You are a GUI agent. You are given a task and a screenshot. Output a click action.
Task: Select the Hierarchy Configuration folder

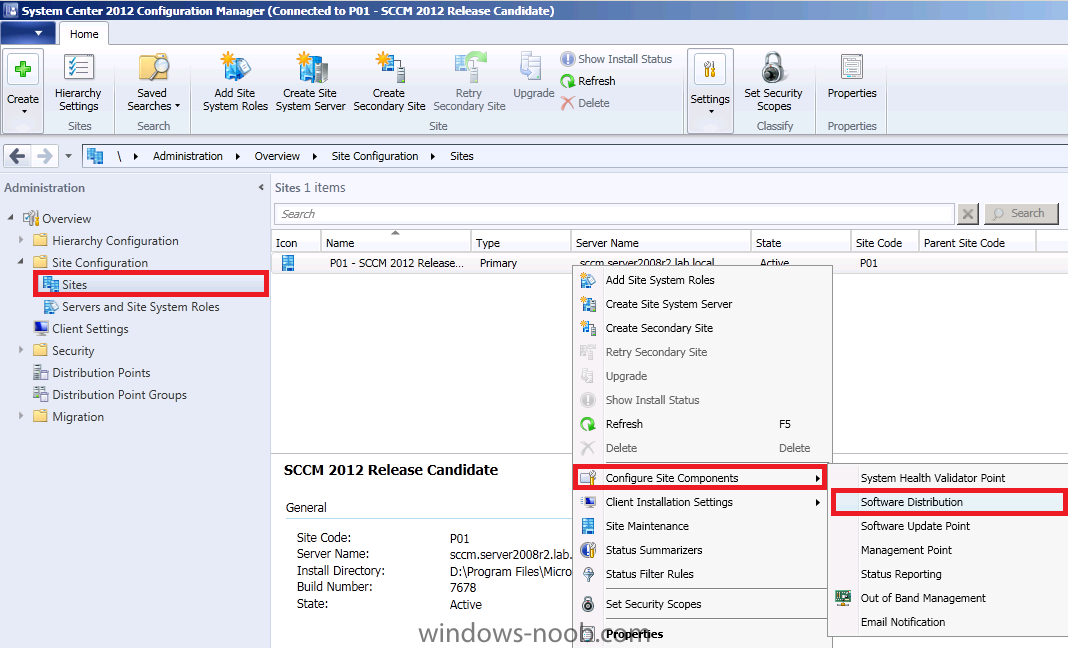[115, 241]
